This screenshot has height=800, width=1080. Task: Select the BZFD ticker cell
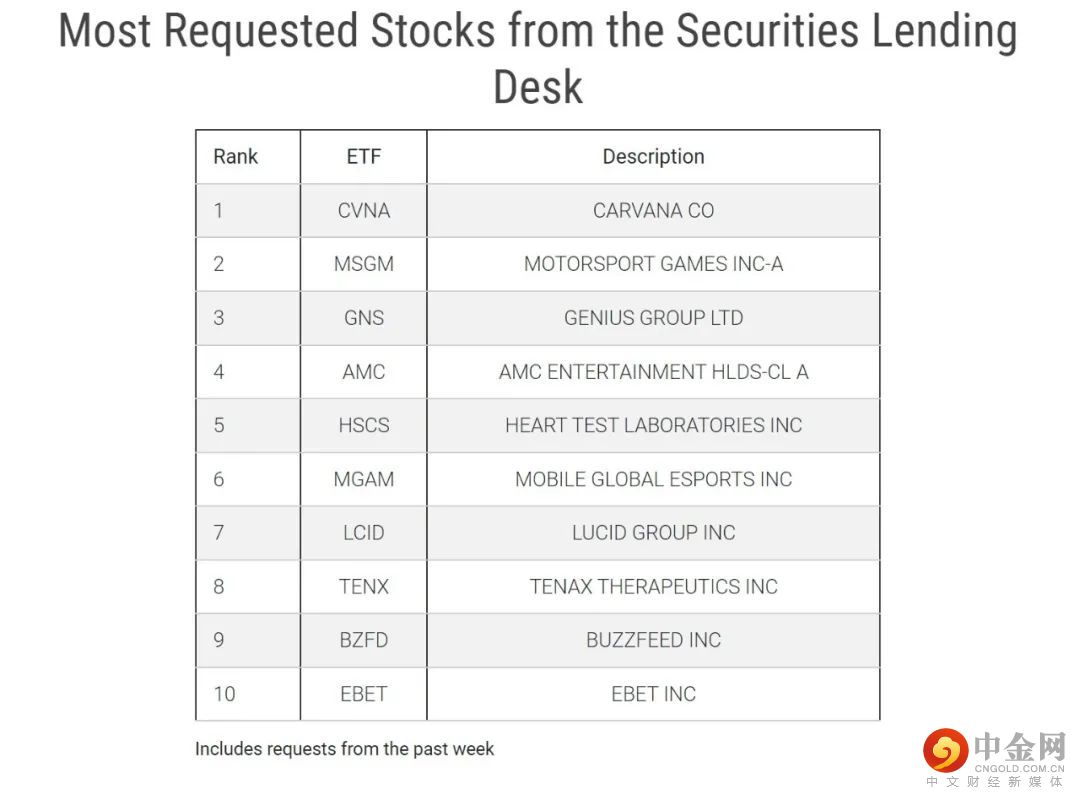363,640
